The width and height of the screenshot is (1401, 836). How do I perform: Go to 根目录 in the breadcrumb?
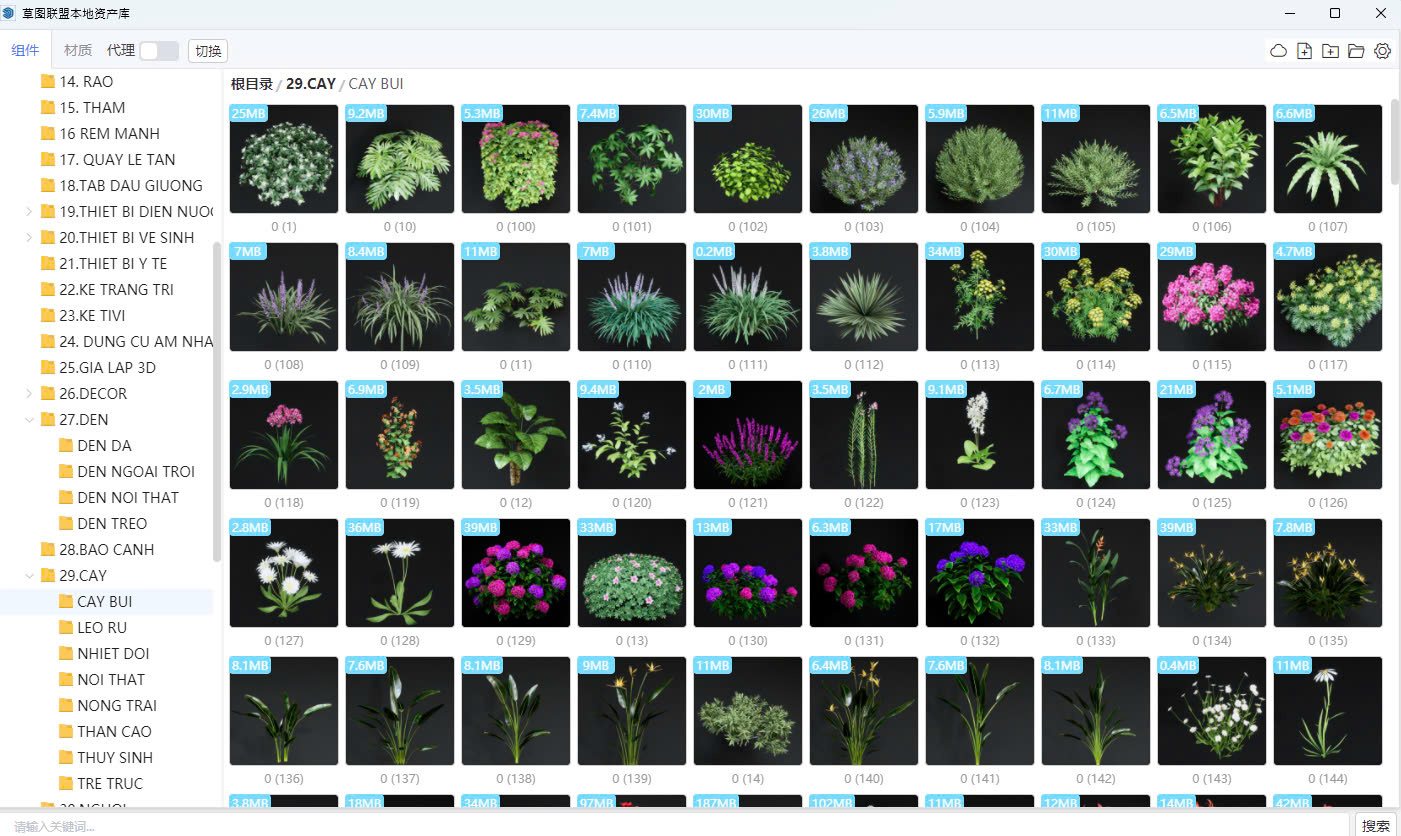251,84
